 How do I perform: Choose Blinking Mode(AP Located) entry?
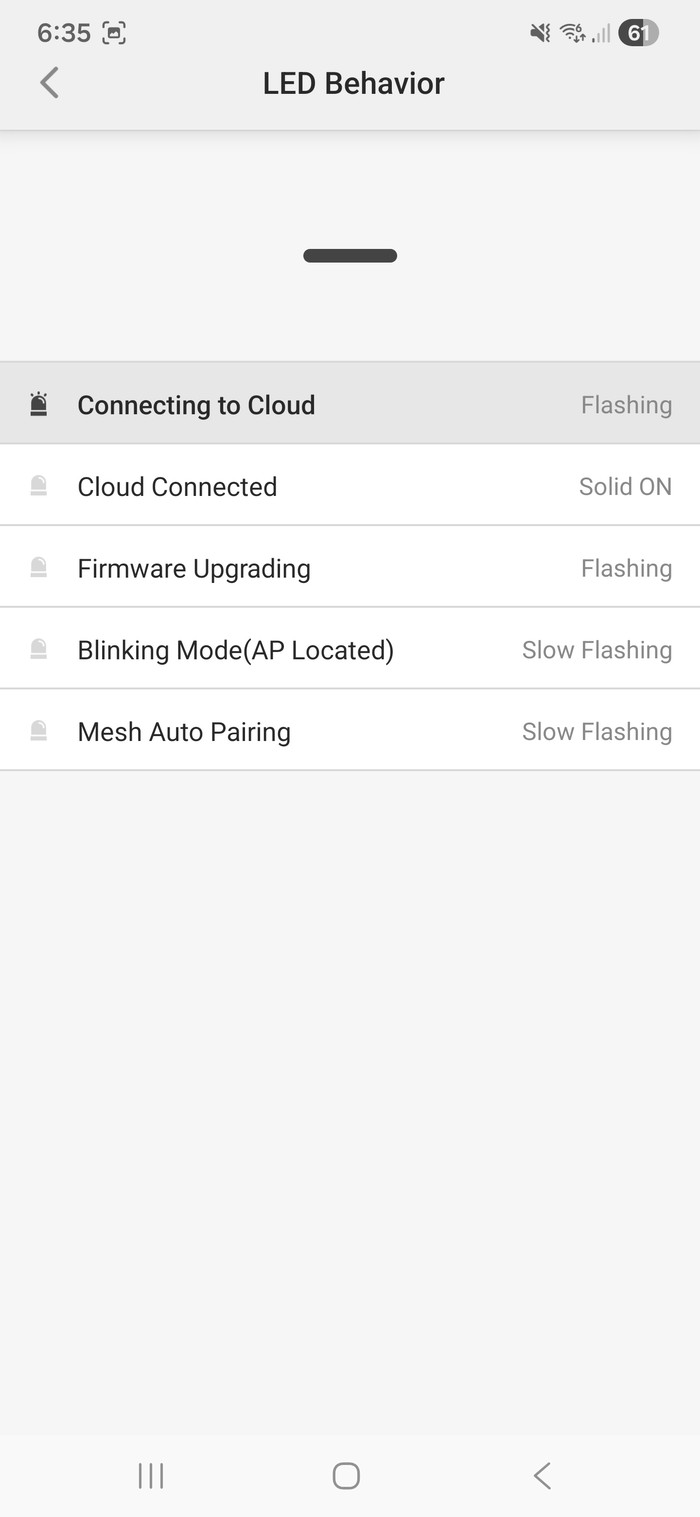(350, 650)
